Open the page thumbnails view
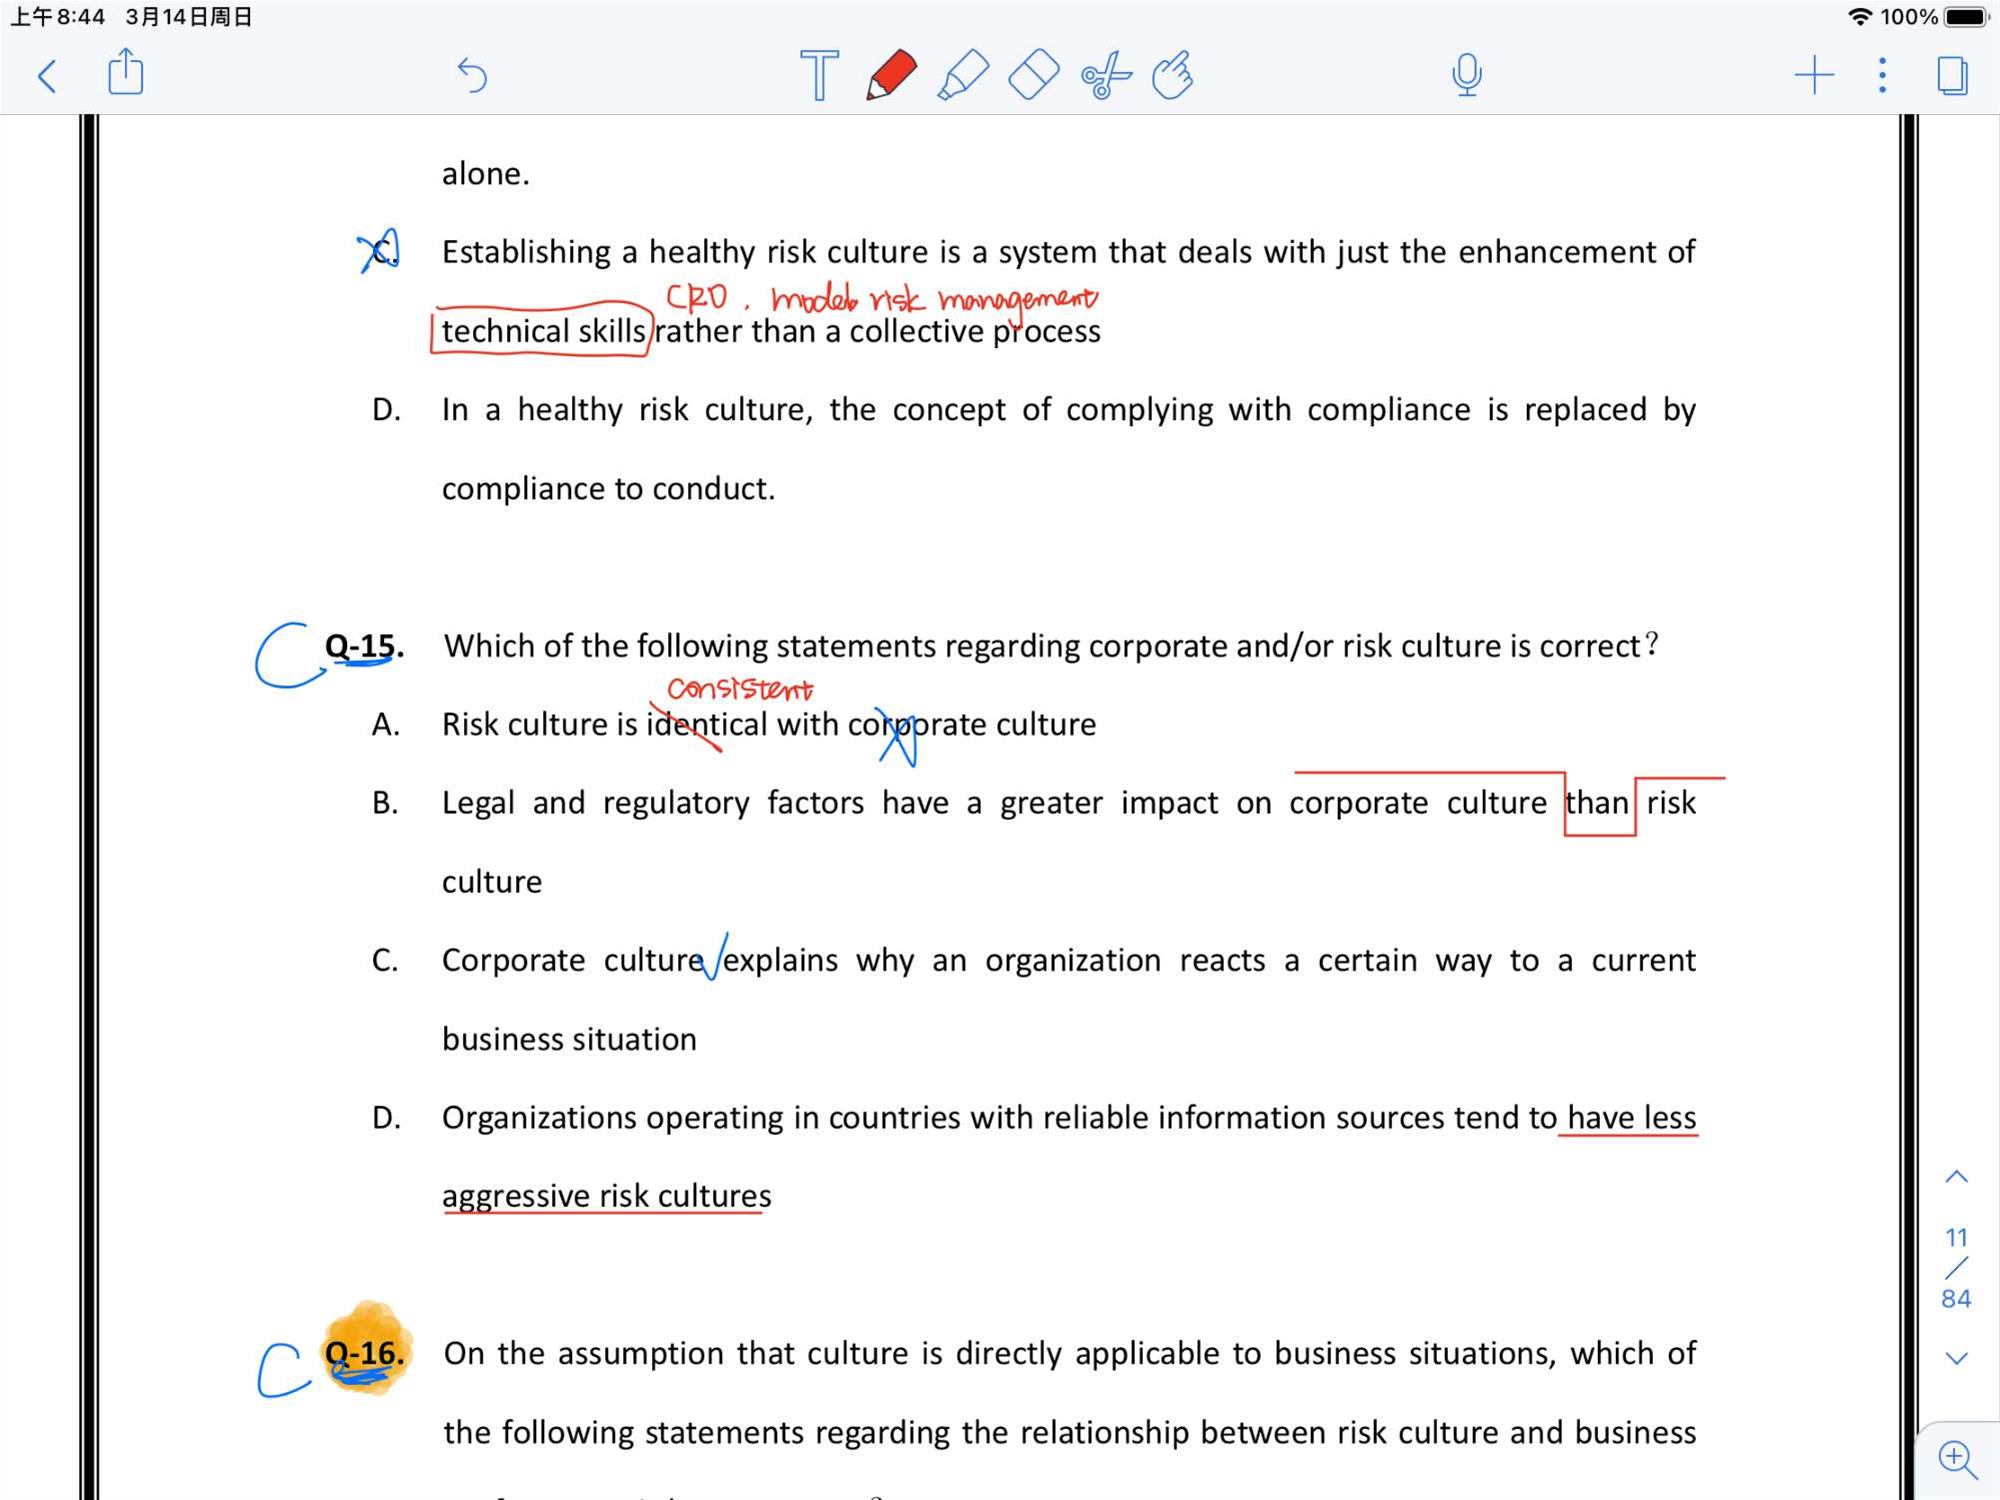2000x1500 pixels. [1952, 76]
